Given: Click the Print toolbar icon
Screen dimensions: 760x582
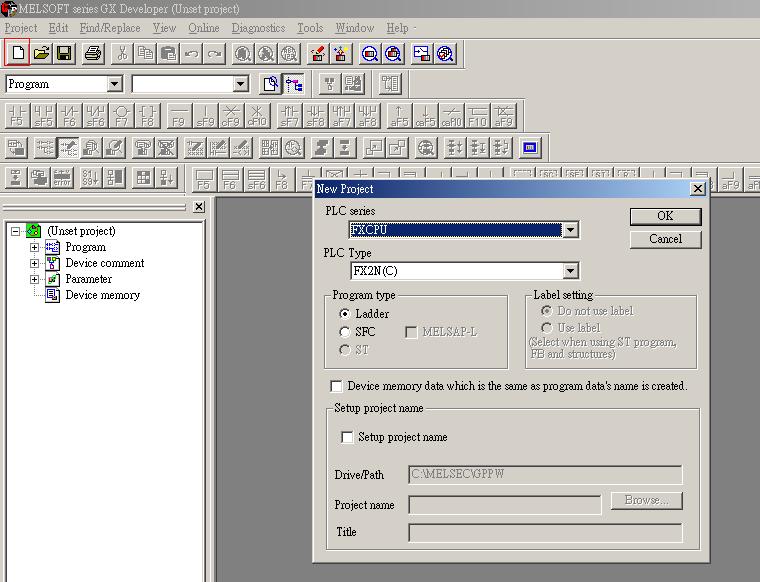Looking at the screenshot, I should coord(93,53).
